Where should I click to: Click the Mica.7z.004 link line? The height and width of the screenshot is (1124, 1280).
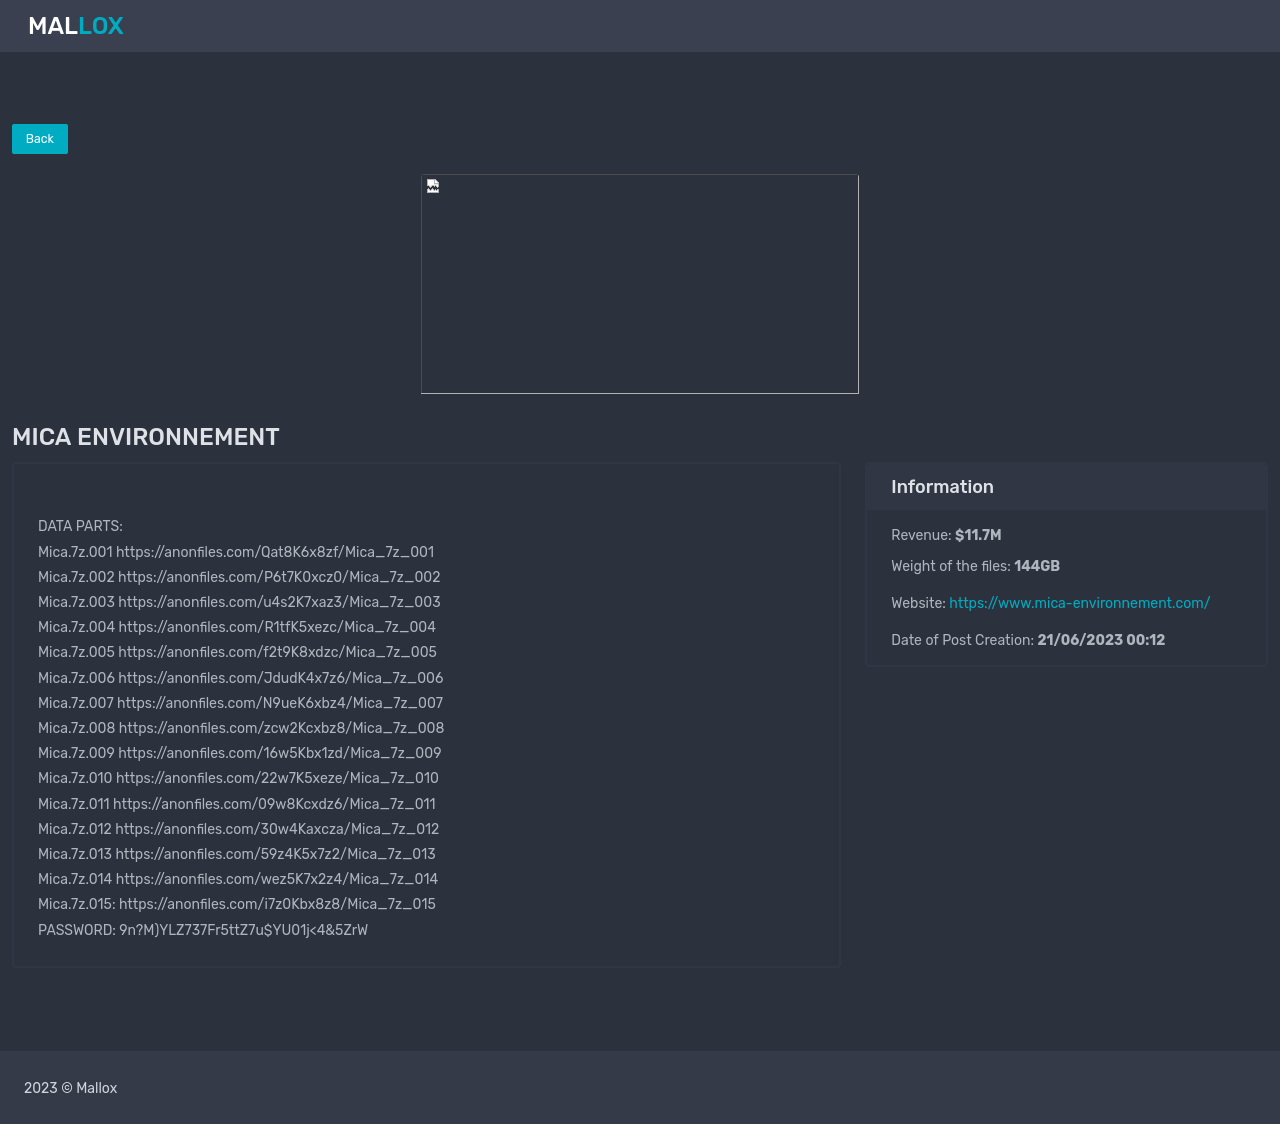[x=237, y=627]
